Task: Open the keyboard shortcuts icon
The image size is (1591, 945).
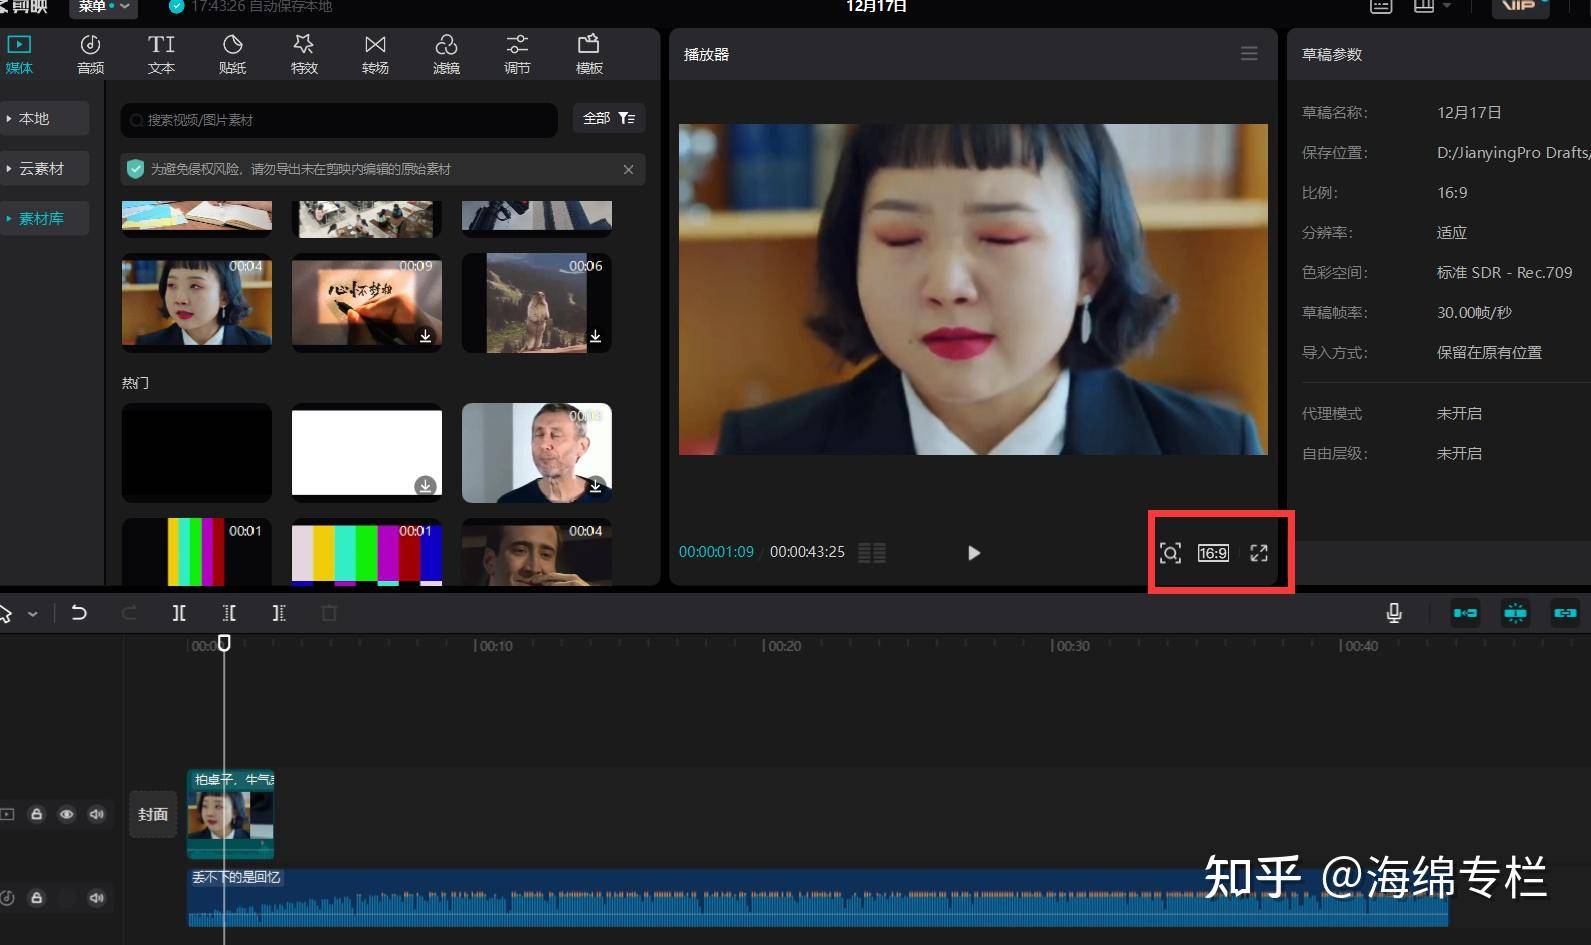Action: [1381, 6]
